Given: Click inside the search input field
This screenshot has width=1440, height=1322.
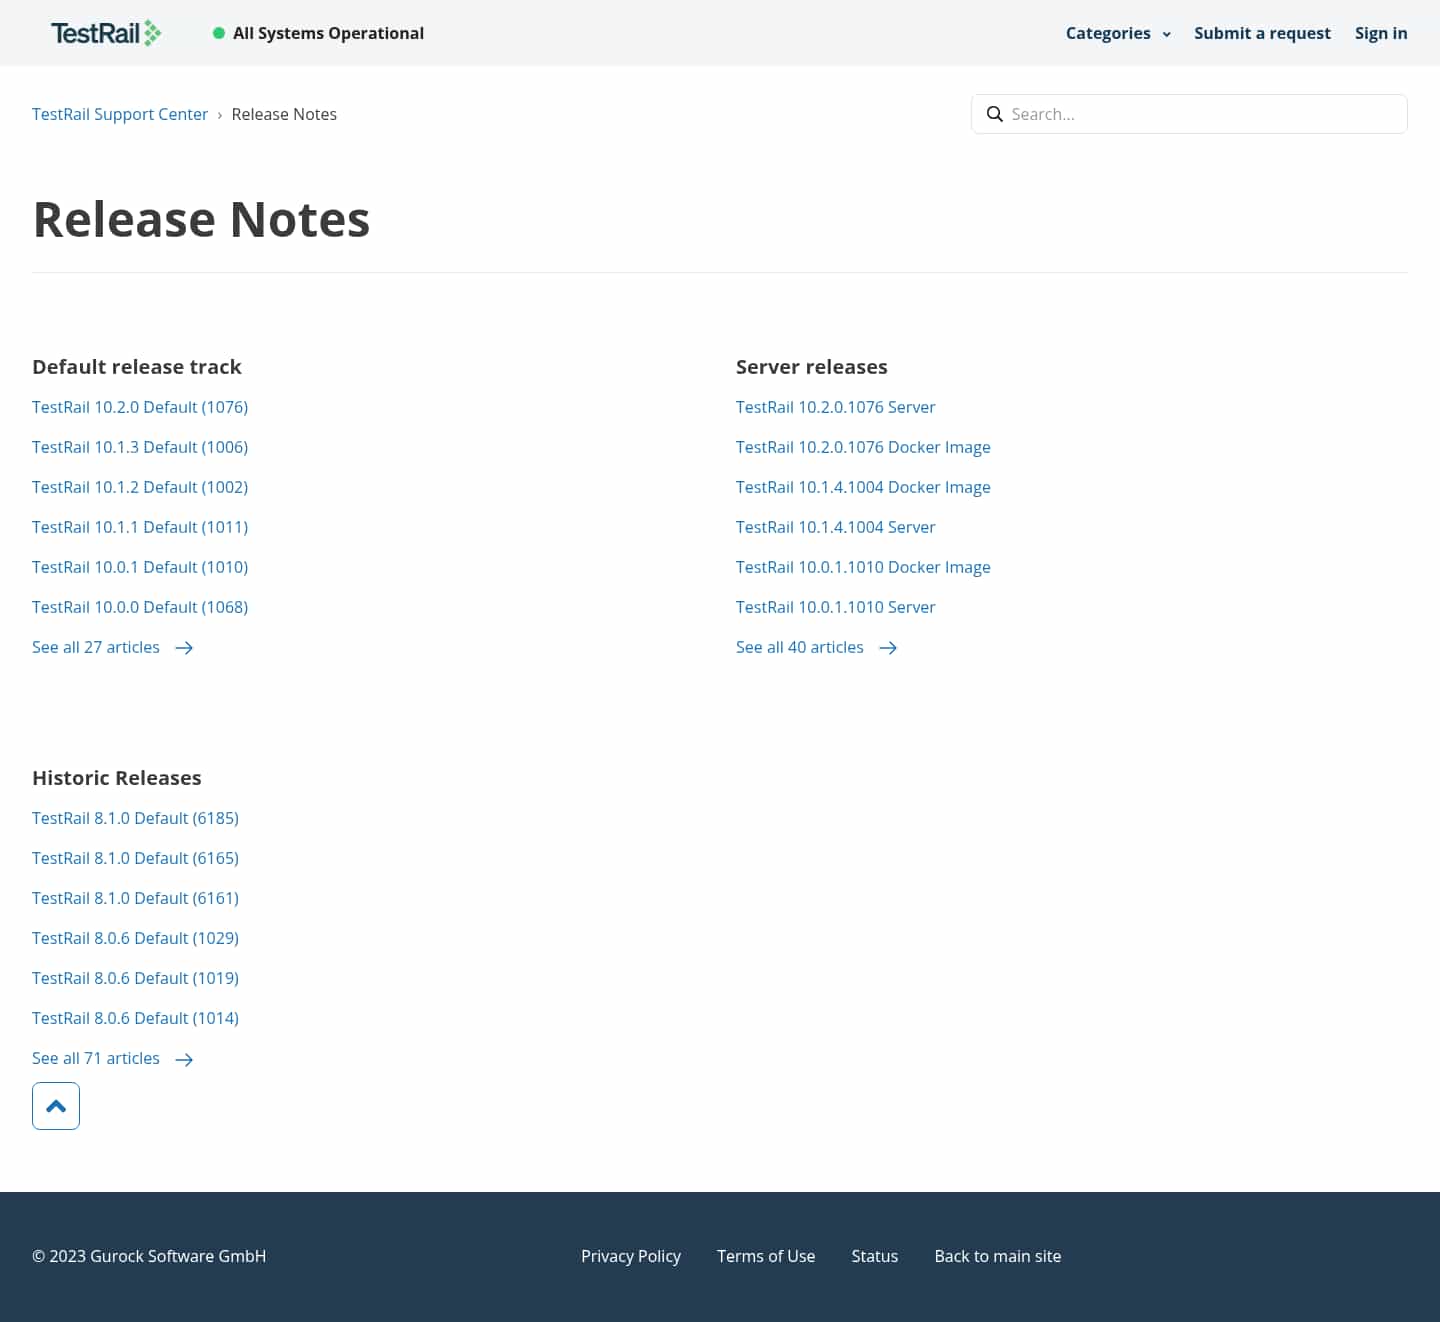Looking at the screenshot, I should pyautogui.click(x=1150, y=114).
